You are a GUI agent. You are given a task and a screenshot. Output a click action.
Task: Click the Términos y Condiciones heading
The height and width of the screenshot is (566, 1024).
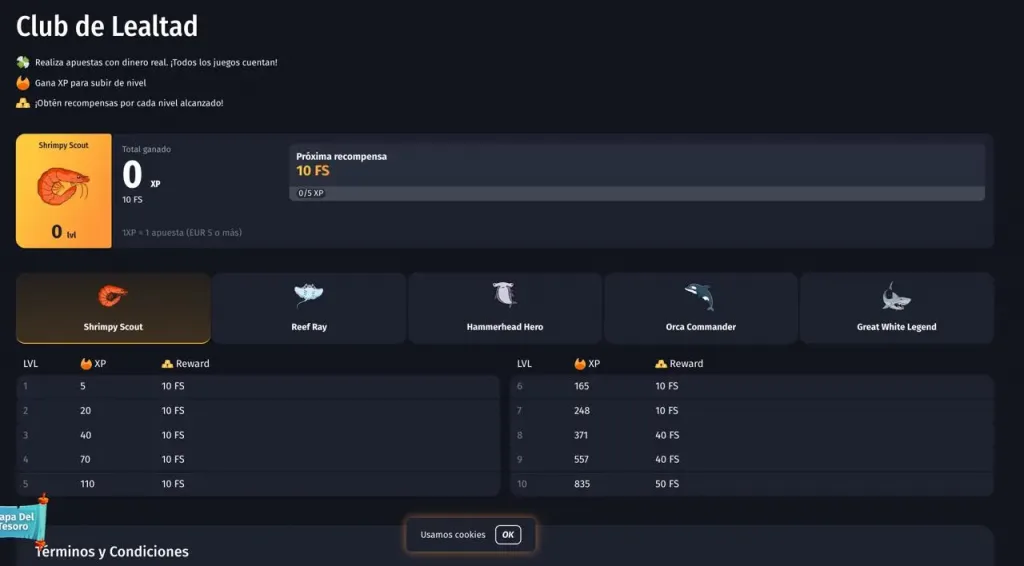(112, 552)
